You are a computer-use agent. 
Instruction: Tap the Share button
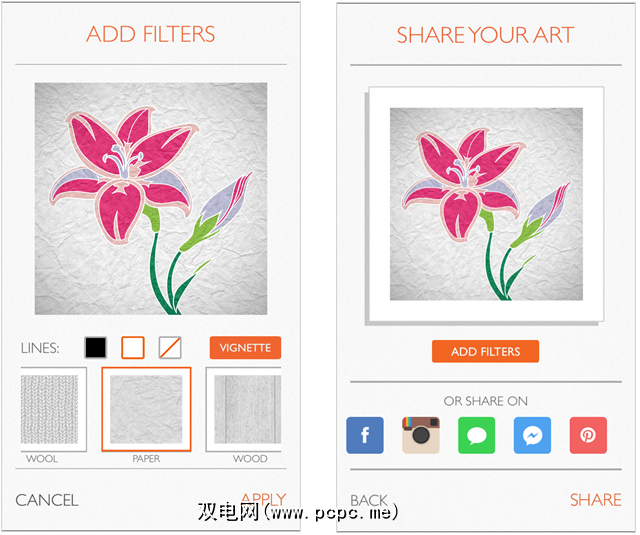tap(598, 502)
